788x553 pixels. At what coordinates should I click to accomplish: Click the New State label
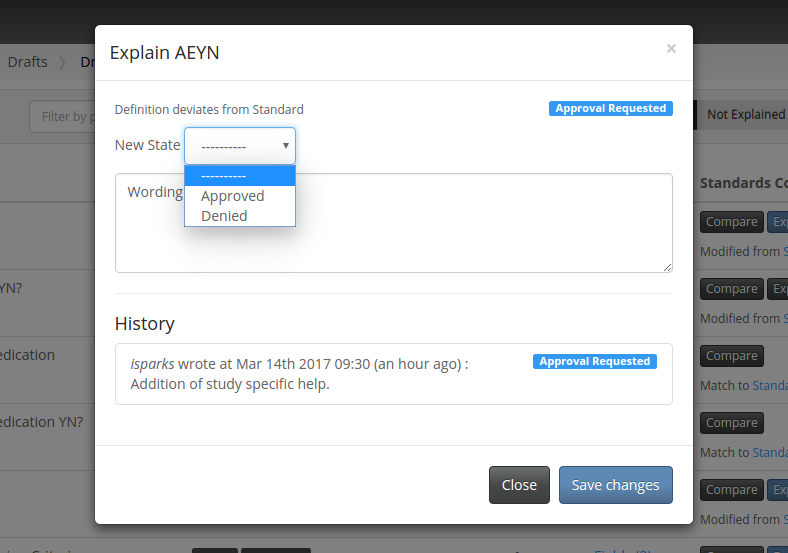147,145
